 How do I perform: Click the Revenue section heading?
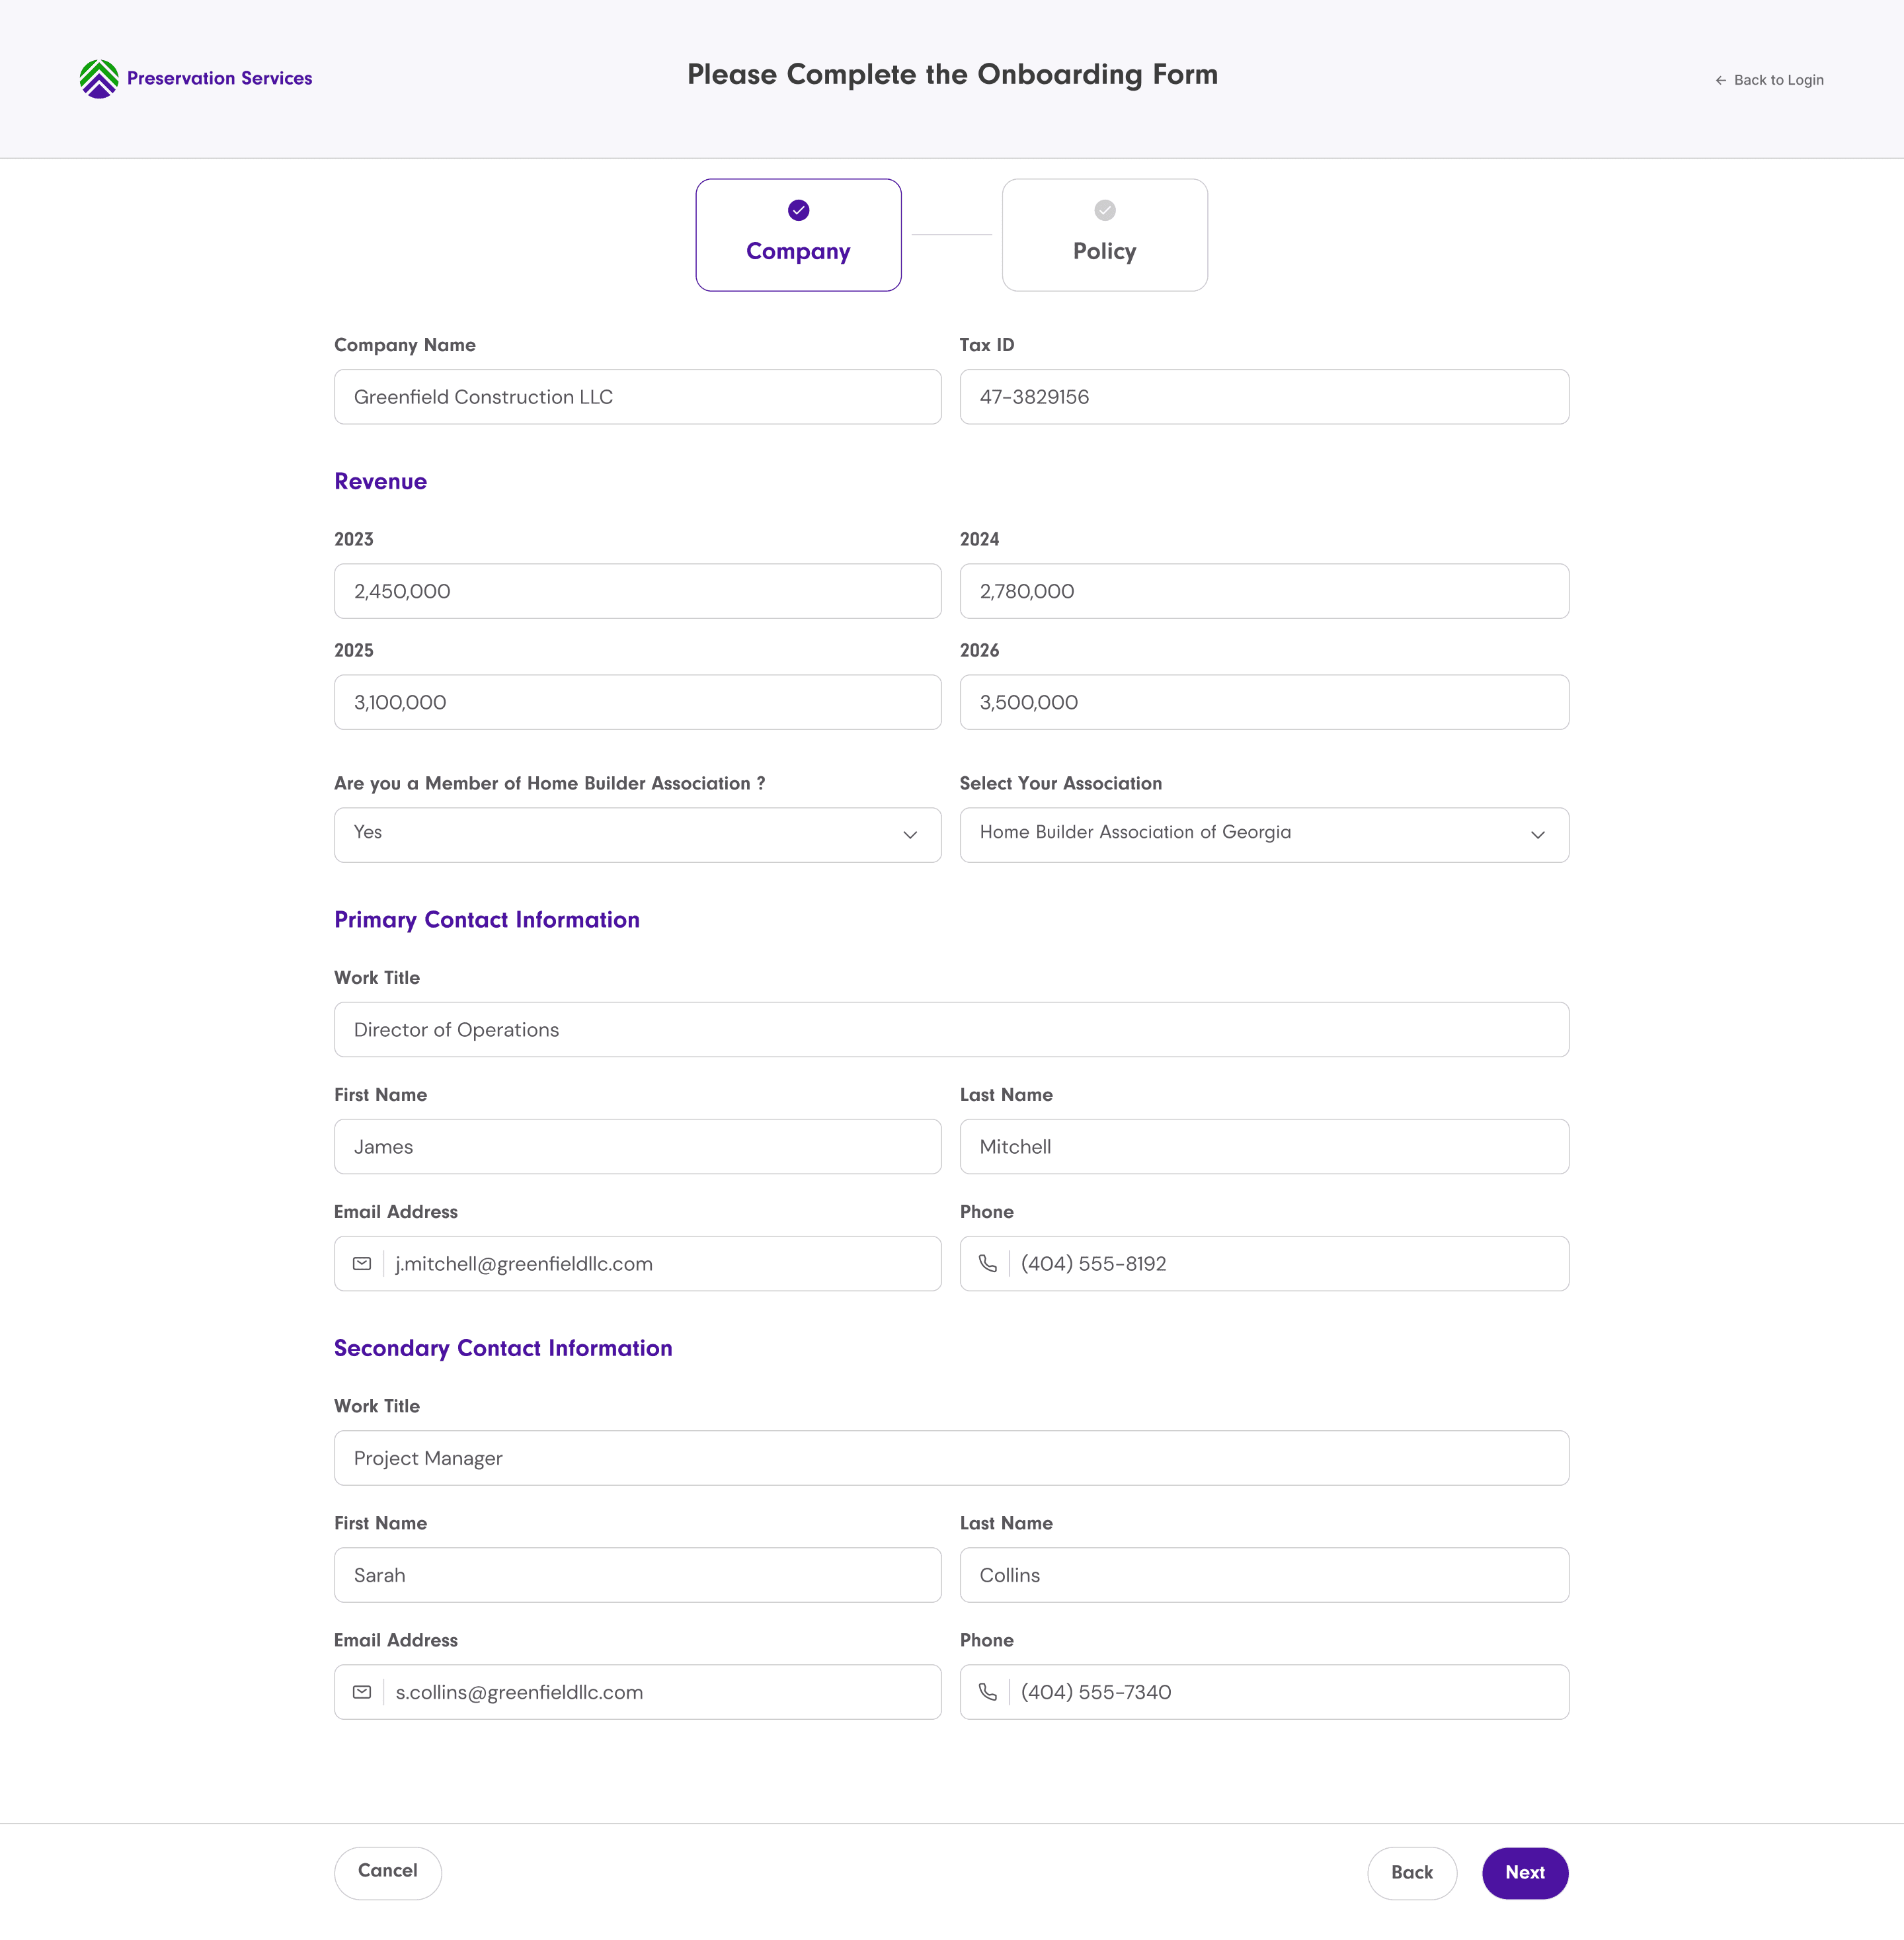tap(380, 481)
